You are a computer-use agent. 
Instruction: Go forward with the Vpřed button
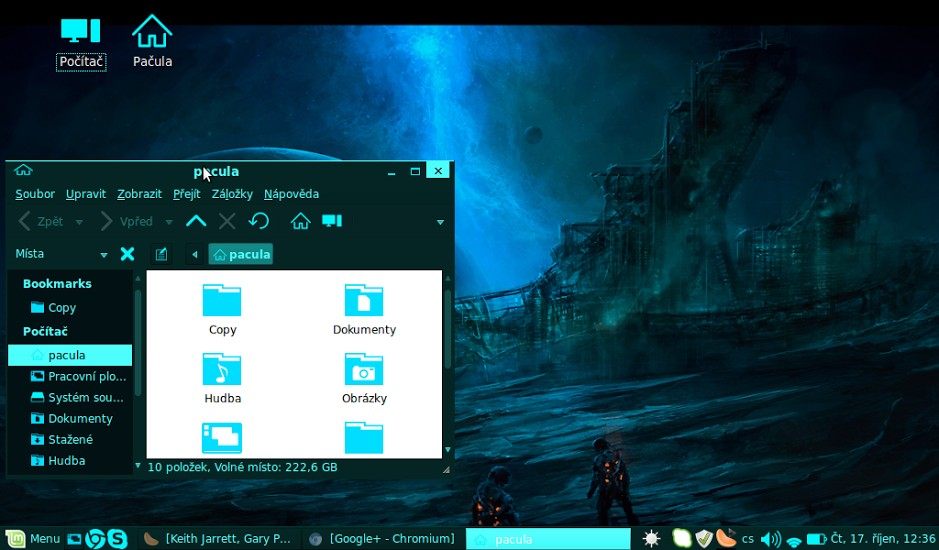(x=126, y=222)
